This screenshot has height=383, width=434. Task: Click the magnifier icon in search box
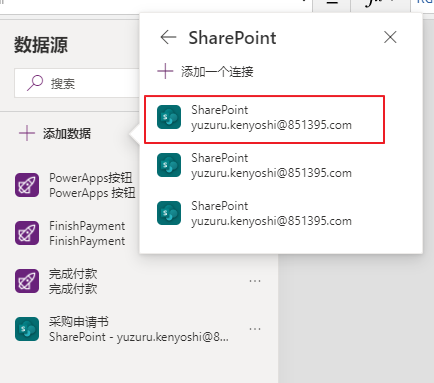[x=35, y=83]
